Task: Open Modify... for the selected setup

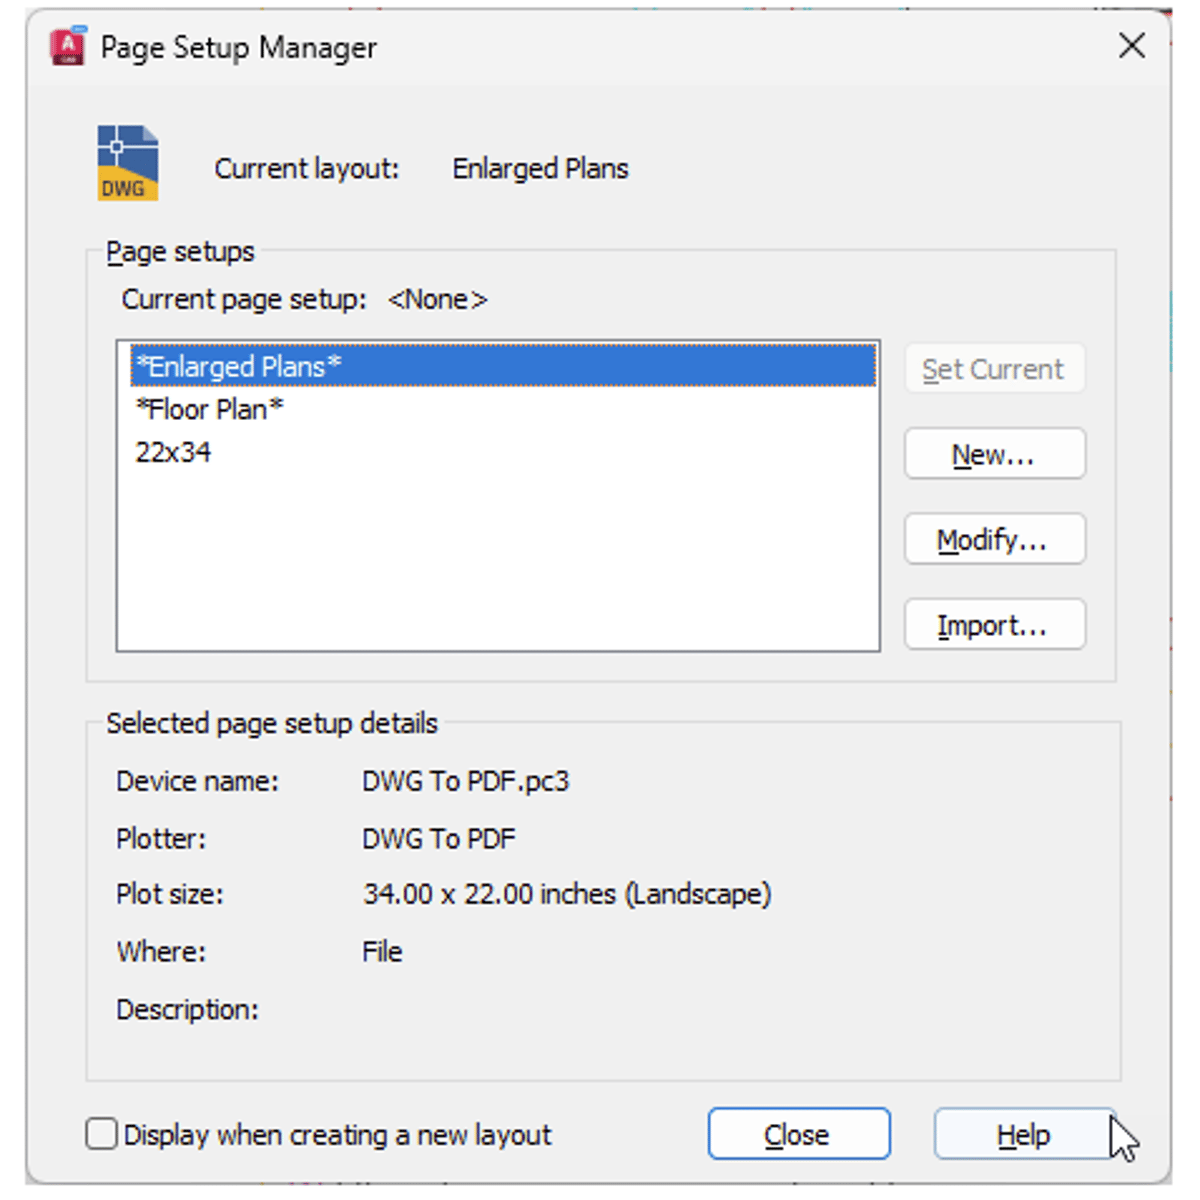Action: point(994,540)
